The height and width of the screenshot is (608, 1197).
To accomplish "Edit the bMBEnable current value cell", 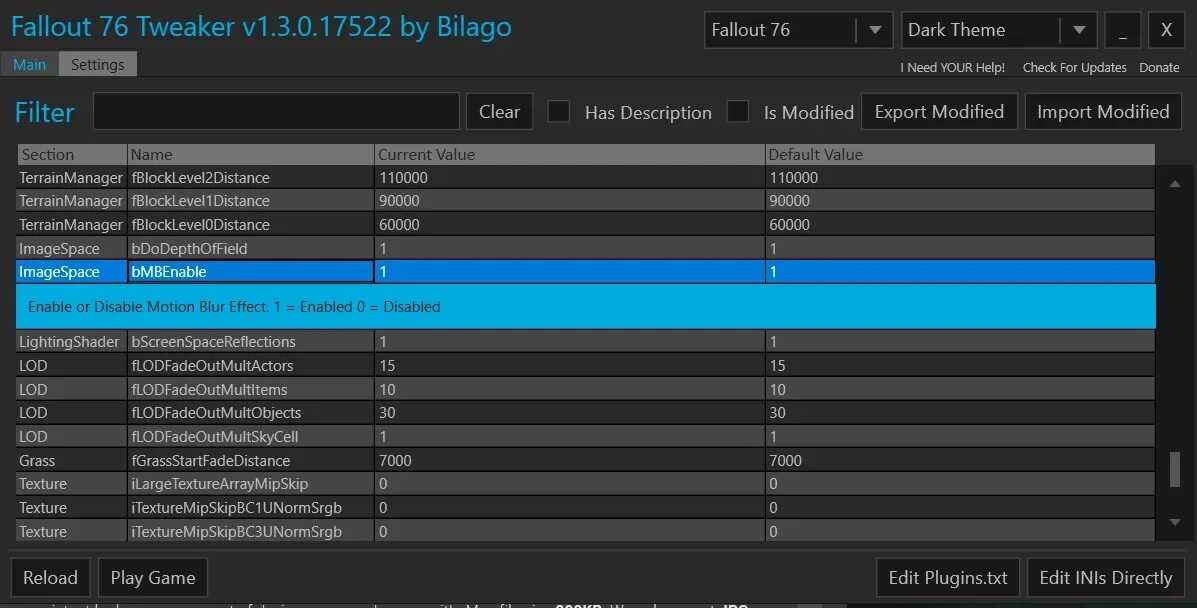I will [569, 271].
